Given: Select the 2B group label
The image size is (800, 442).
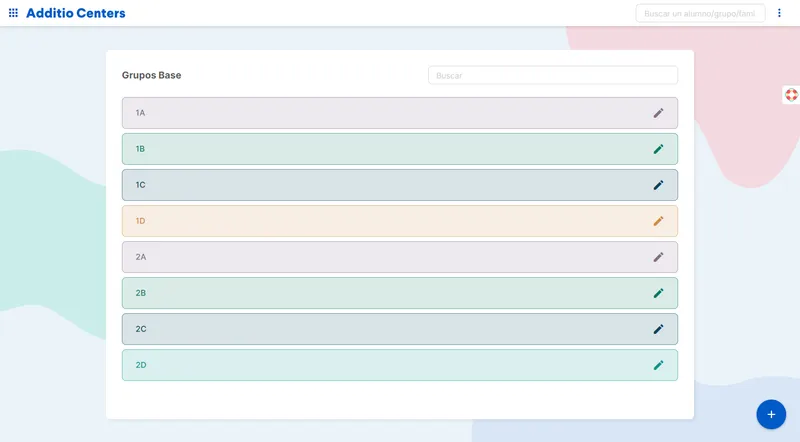Looking at the screenshot, I should click(141, 293).
